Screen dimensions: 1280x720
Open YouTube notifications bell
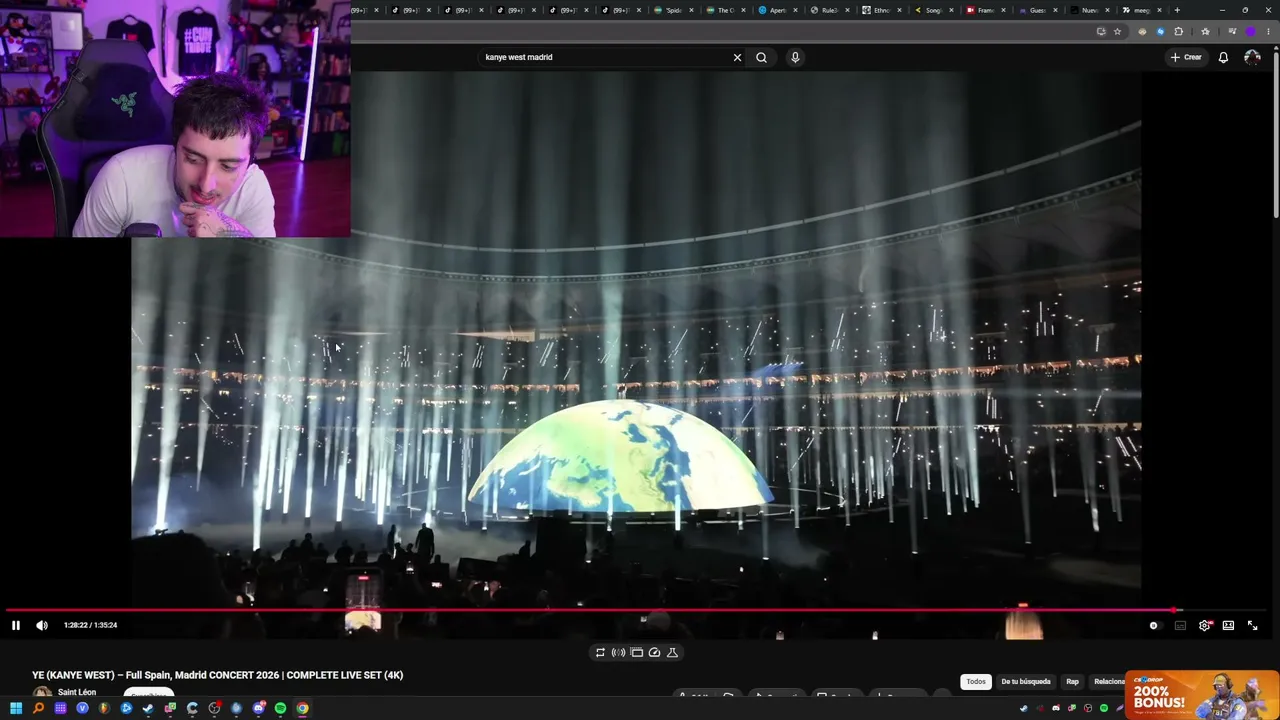click(x=1223, y=57)
